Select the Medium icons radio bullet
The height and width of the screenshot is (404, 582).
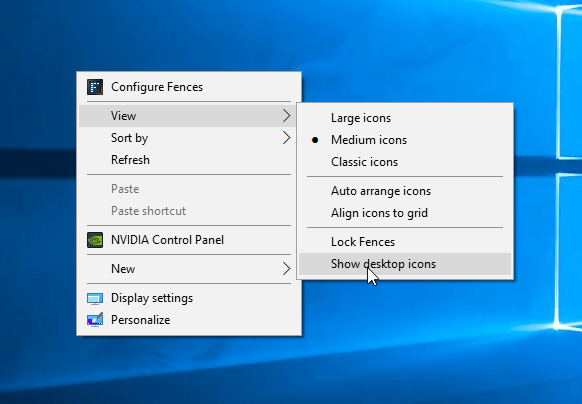(x=315, y=140)
